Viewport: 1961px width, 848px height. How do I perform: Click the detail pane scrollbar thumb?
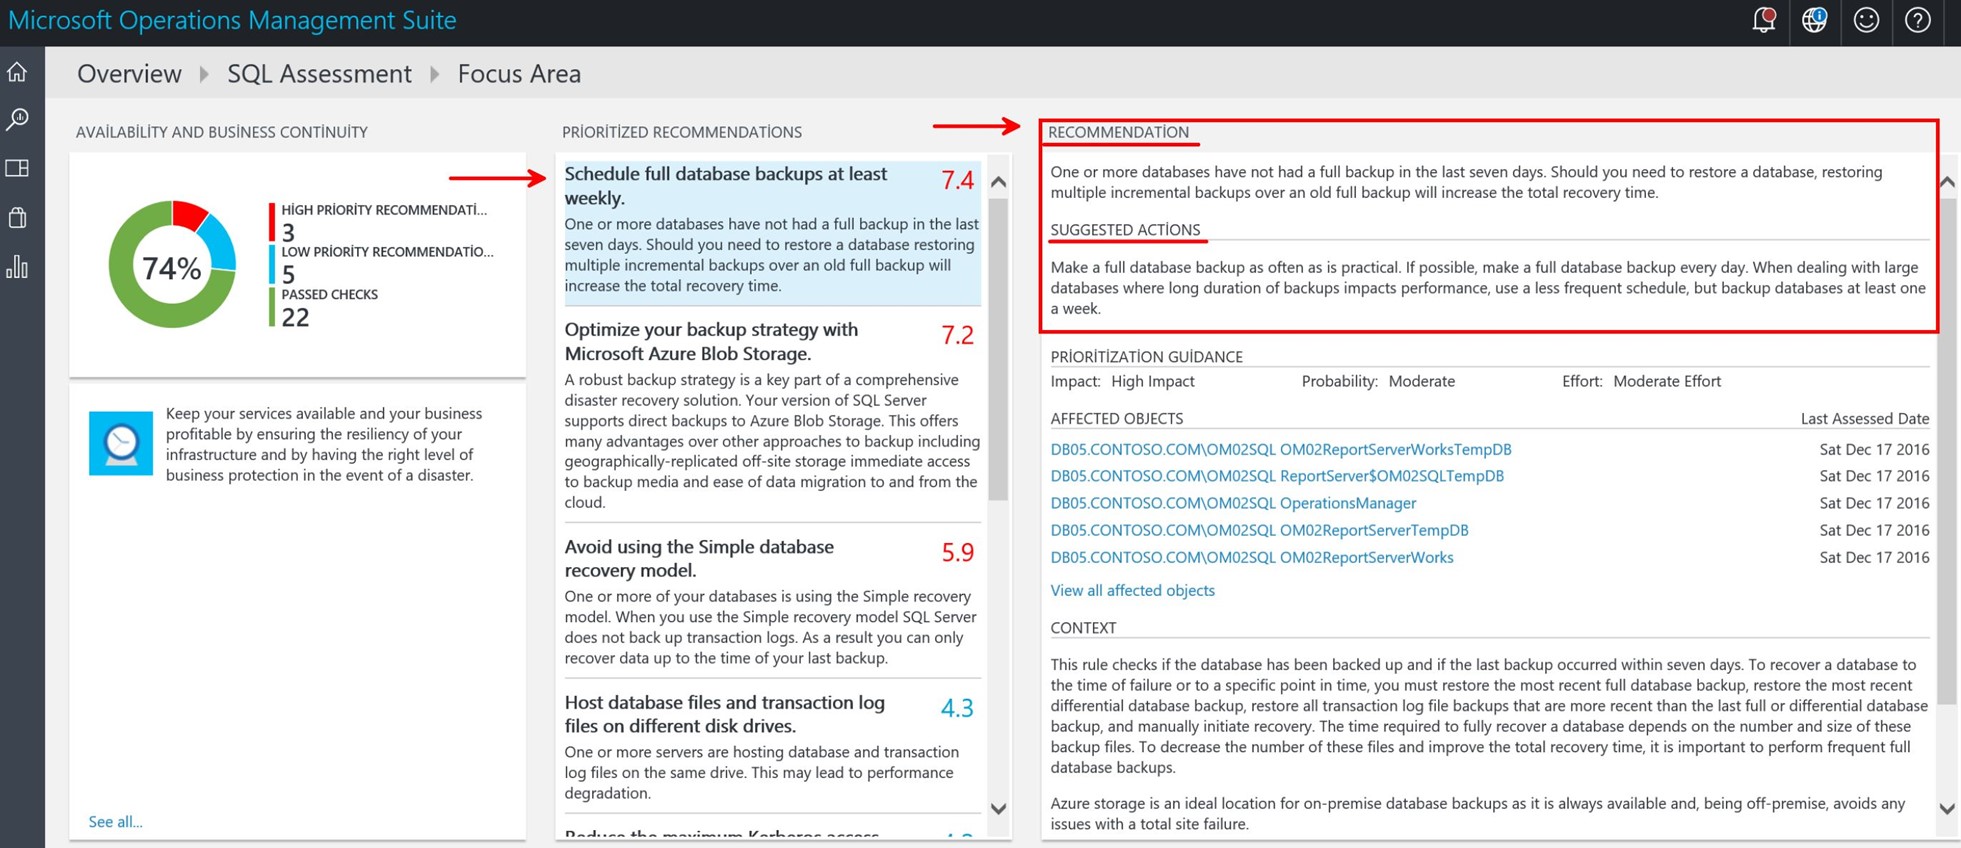pyautogui.click(x=1947, y=450)
